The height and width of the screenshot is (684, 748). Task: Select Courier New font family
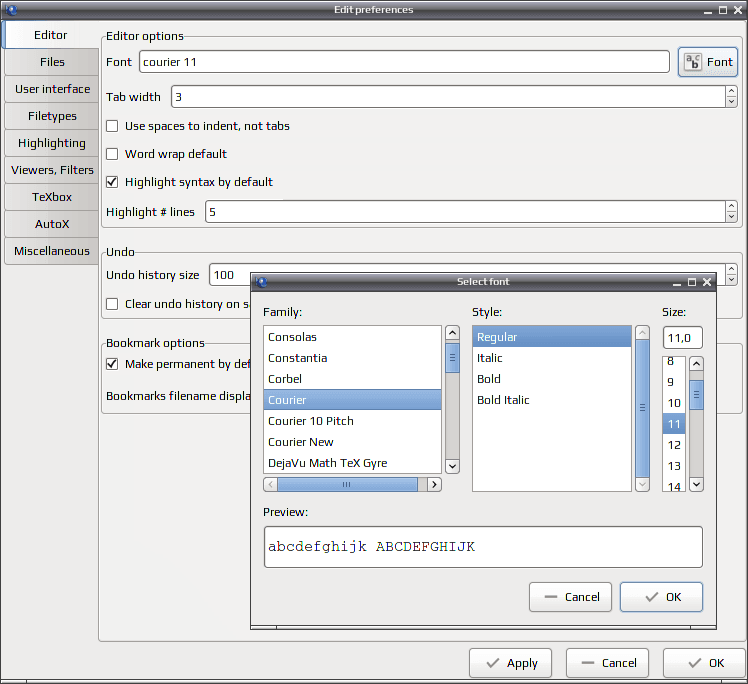[353, 442]
